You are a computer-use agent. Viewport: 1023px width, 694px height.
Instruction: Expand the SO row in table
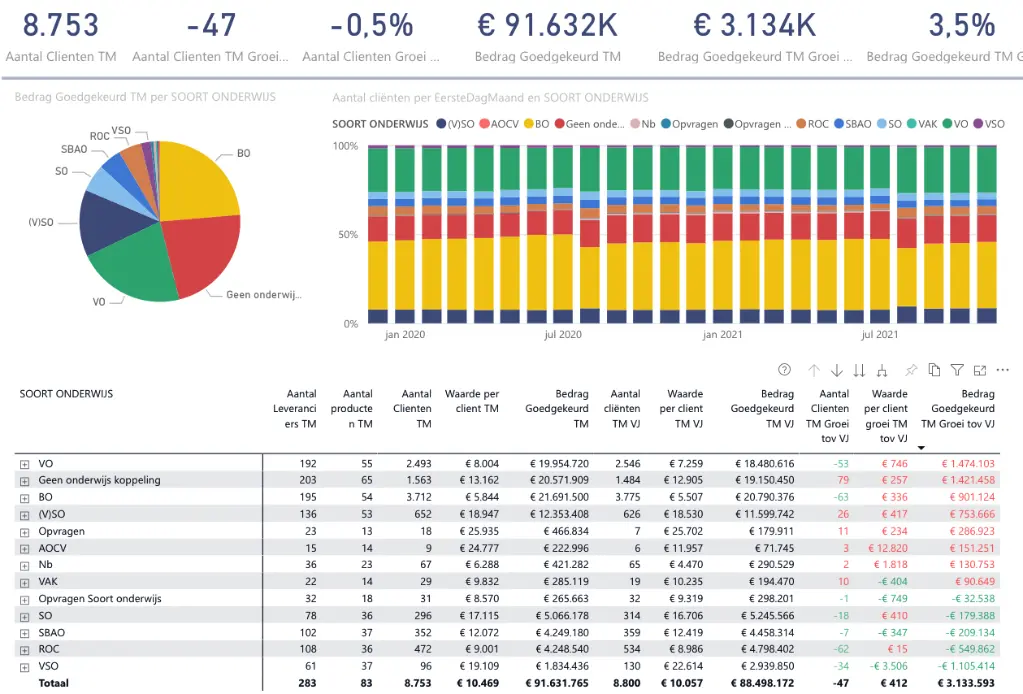point(25,616)
